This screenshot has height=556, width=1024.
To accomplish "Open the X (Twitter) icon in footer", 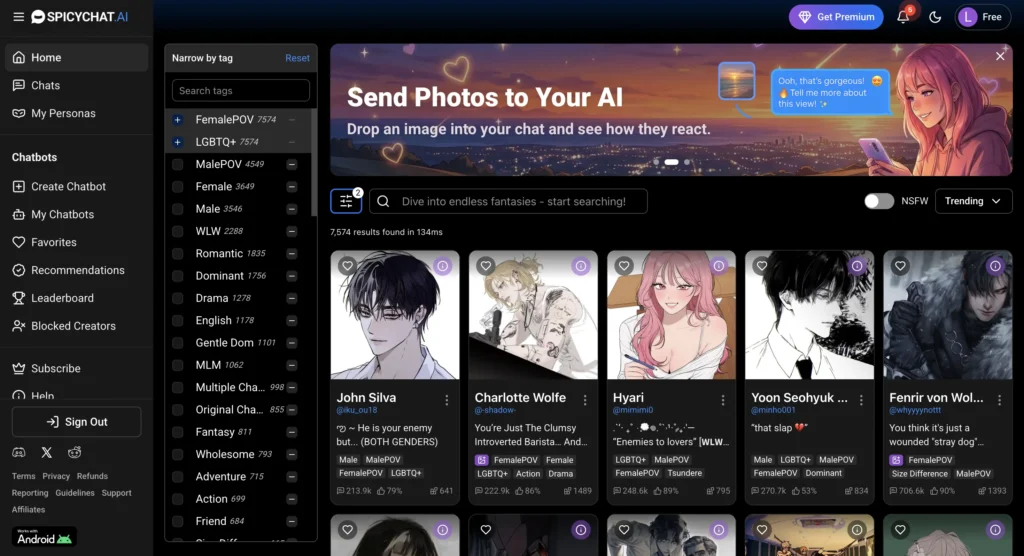I will [46, 452].
